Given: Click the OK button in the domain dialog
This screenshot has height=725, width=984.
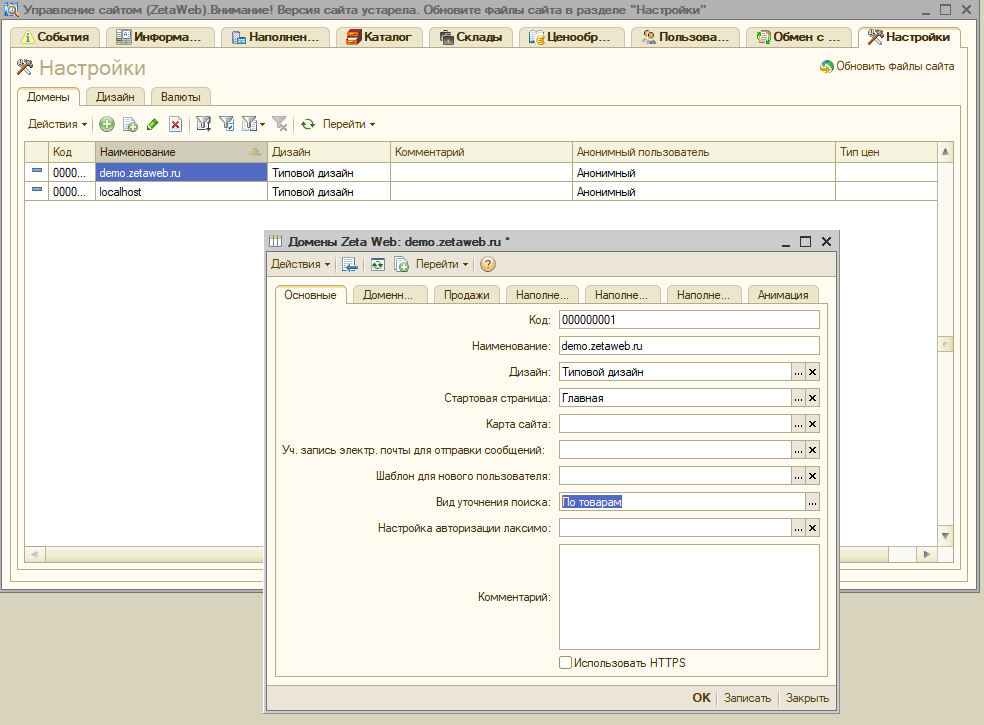Looking at the screenshot, I should (701, 698).
